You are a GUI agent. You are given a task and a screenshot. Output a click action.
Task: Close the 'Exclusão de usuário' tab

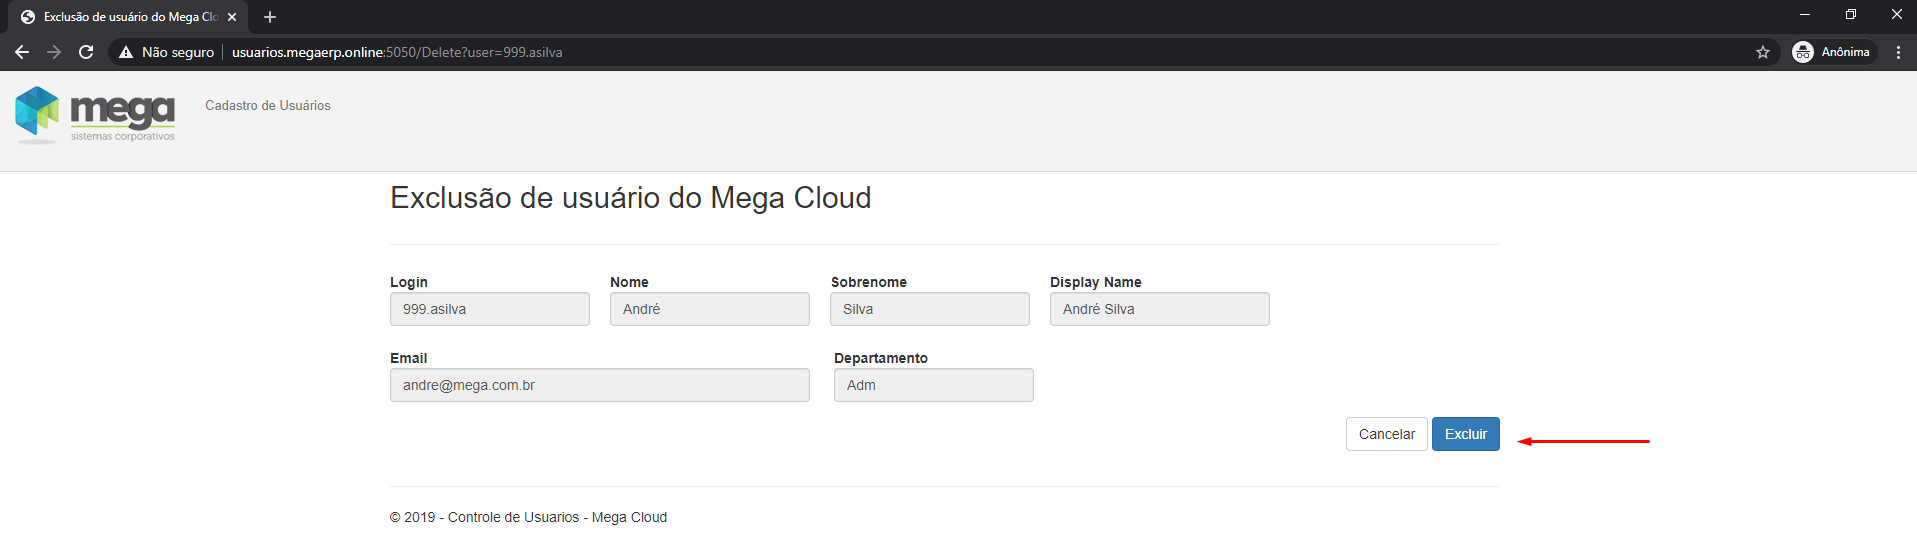tap(232, 17)
